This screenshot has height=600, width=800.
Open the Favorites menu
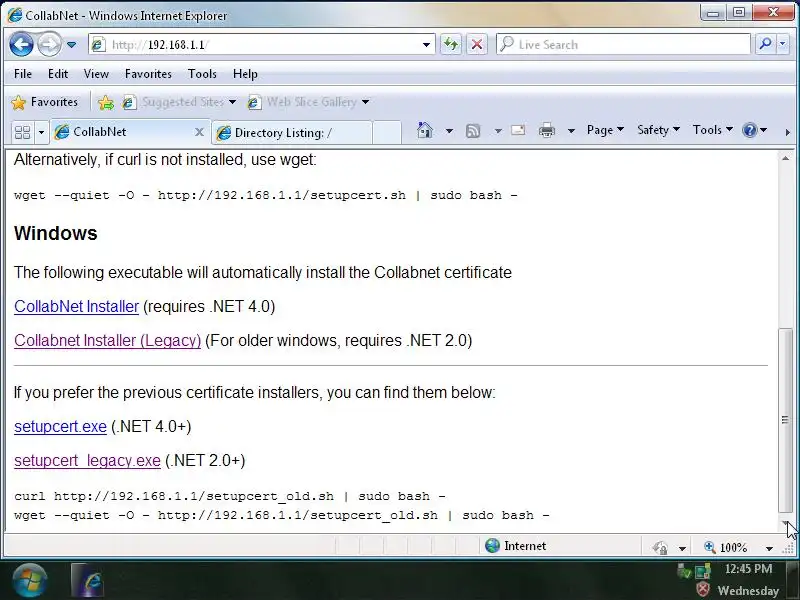coord(148,74)
